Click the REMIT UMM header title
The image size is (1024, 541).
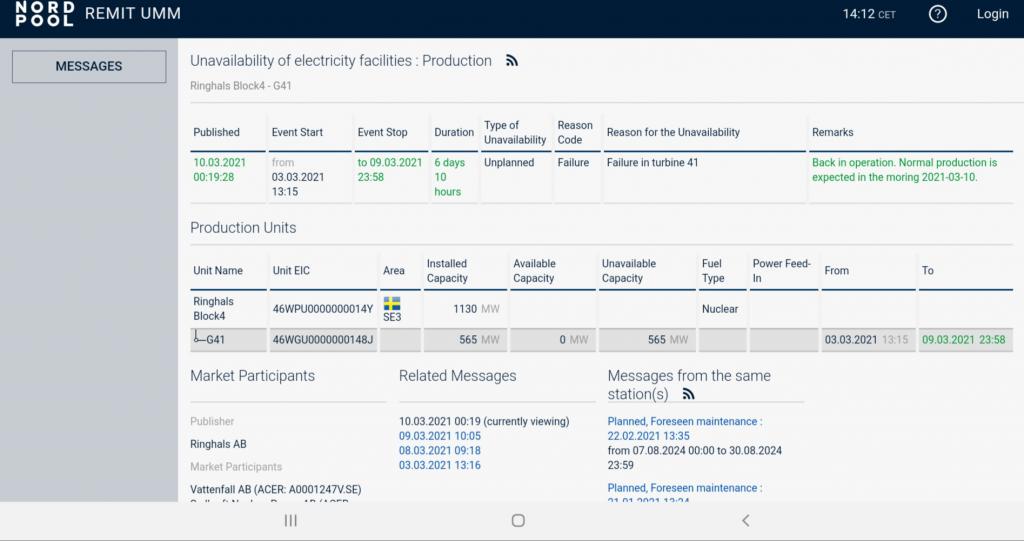tap(133, 14)
